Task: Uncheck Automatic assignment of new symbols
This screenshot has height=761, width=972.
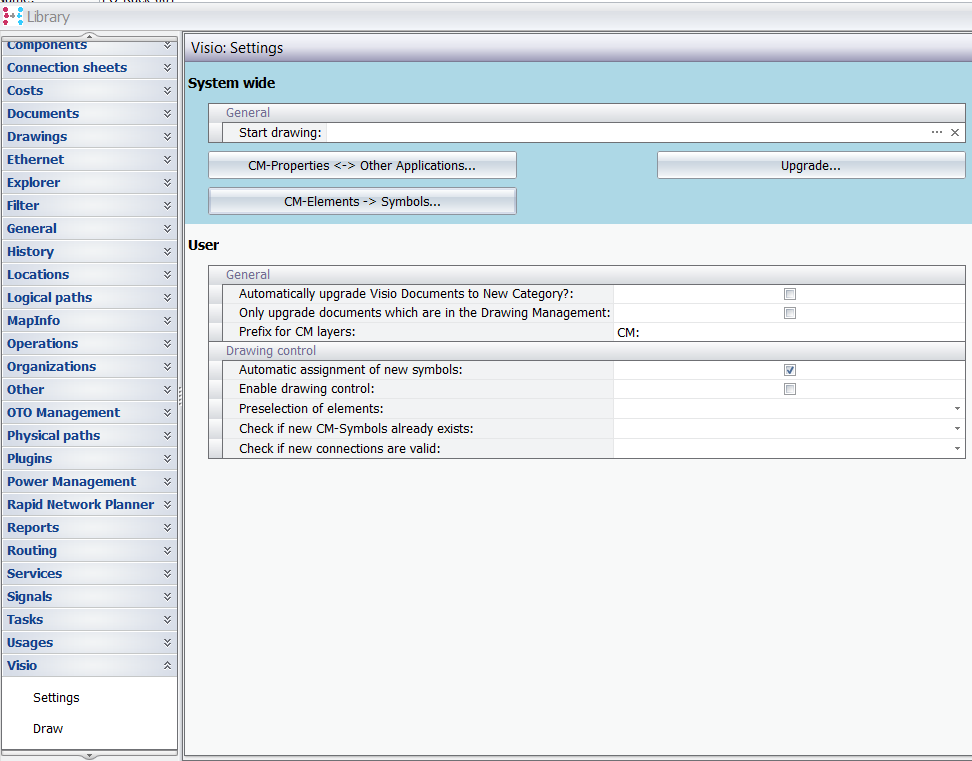Action: [x=789, y=370]
